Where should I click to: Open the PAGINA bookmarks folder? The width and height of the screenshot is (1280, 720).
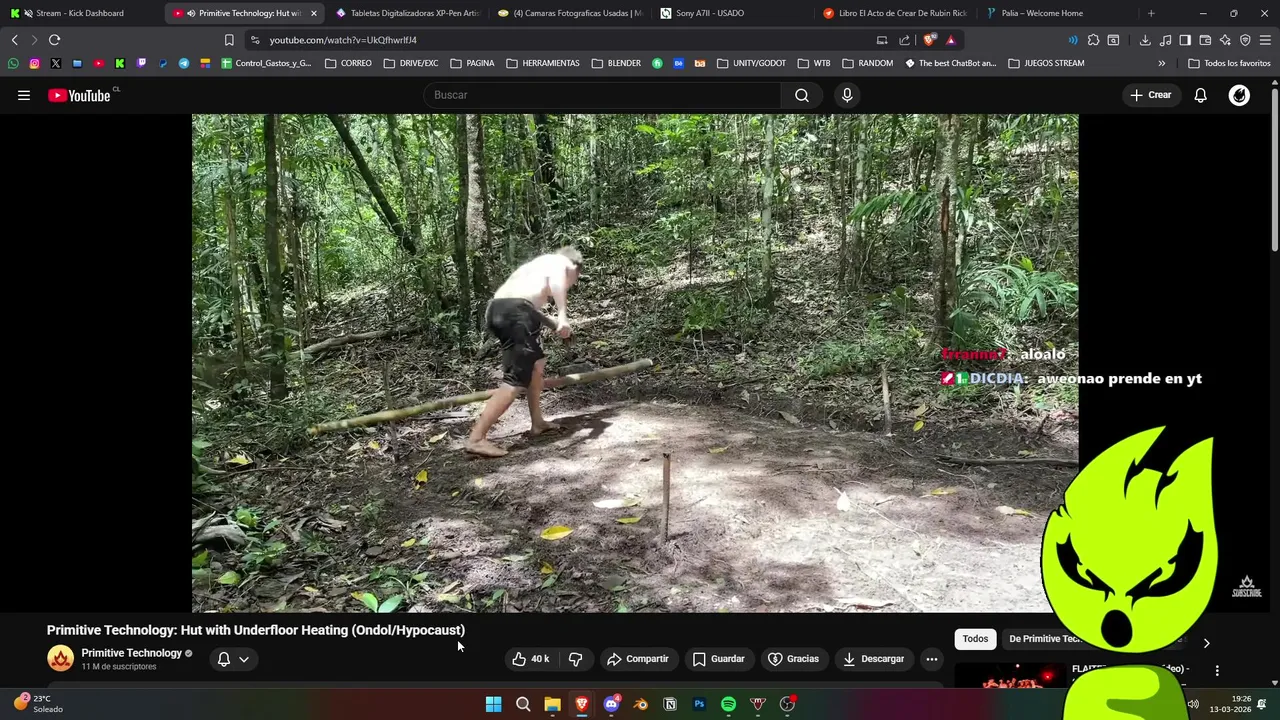(472, 63)
